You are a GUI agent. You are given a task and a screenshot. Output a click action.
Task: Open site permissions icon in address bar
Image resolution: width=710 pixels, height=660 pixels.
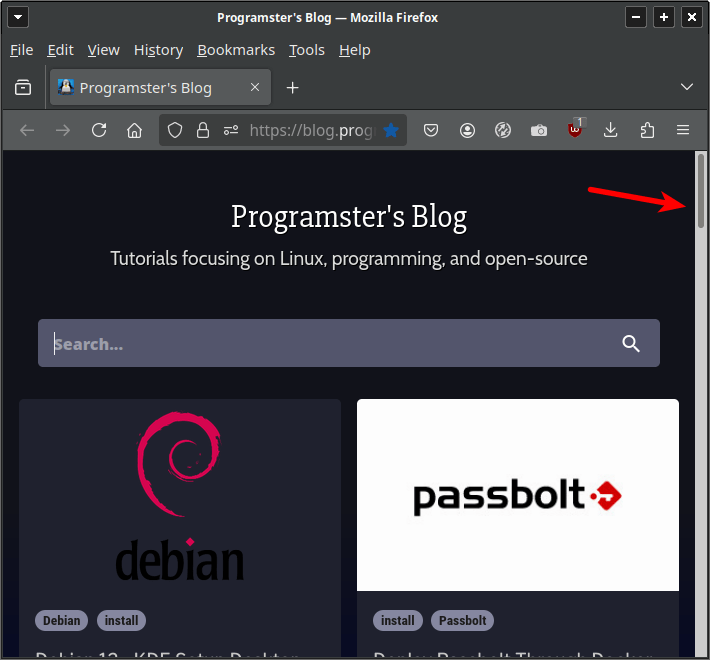point(231,130)
